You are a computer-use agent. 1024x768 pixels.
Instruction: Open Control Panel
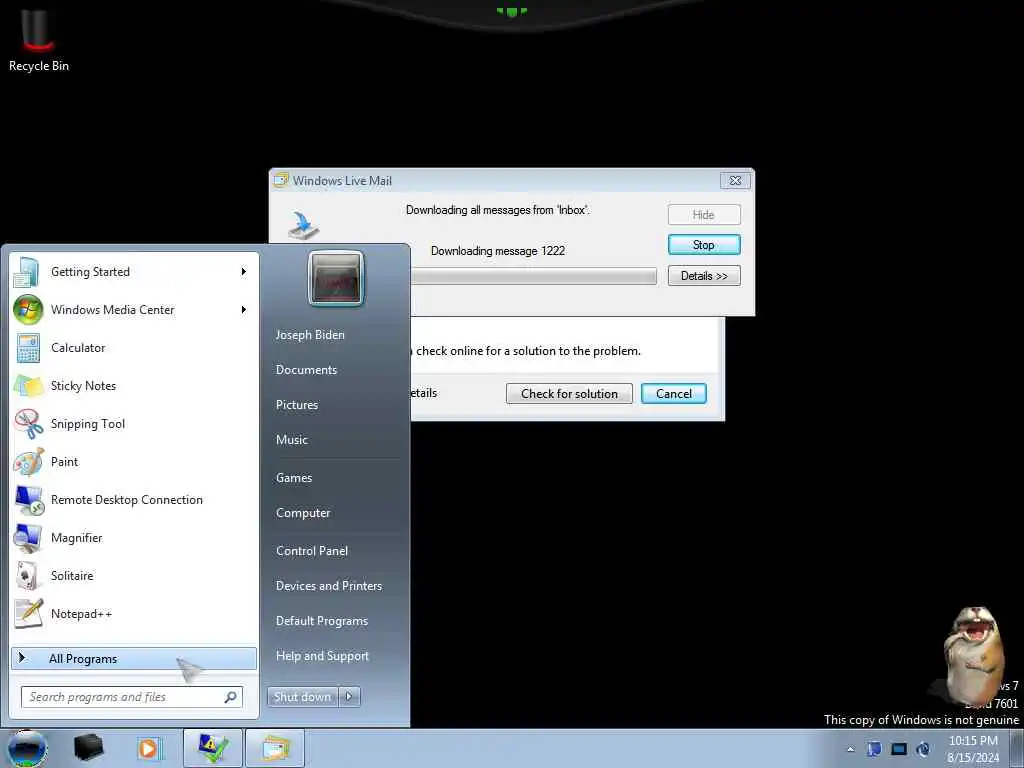point(312,551)
